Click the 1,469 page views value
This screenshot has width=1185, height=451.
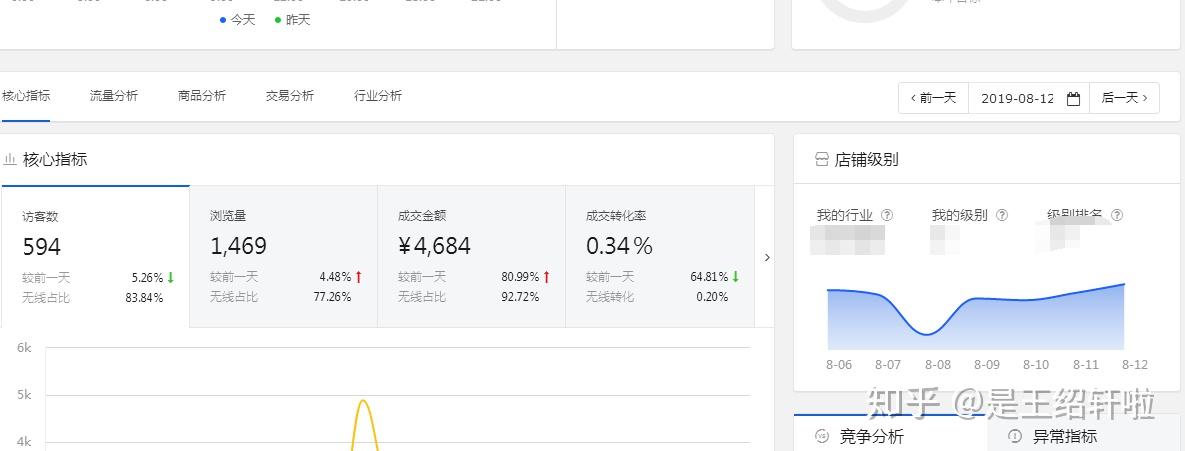tap(238, 246)
